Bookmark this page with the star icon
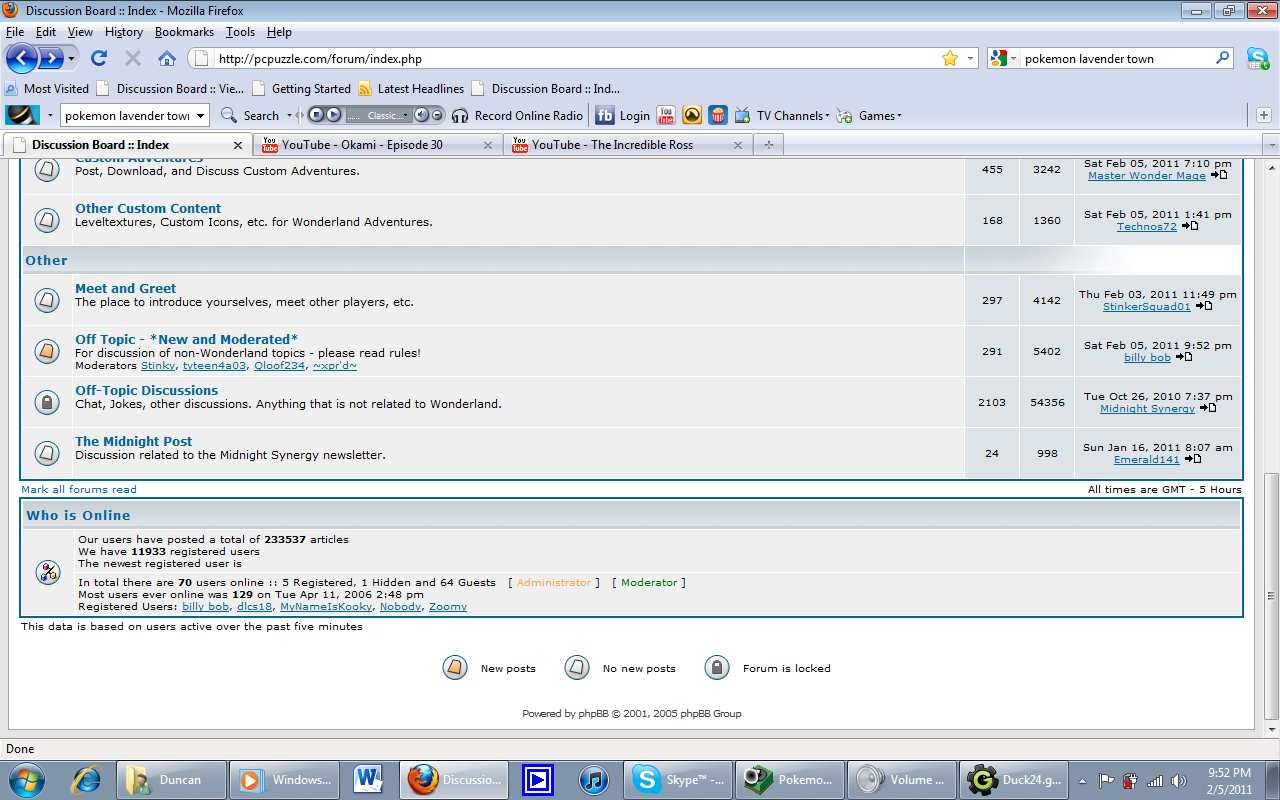The height and width of the screenshot is (800, 1280). [x=949, y=59]
